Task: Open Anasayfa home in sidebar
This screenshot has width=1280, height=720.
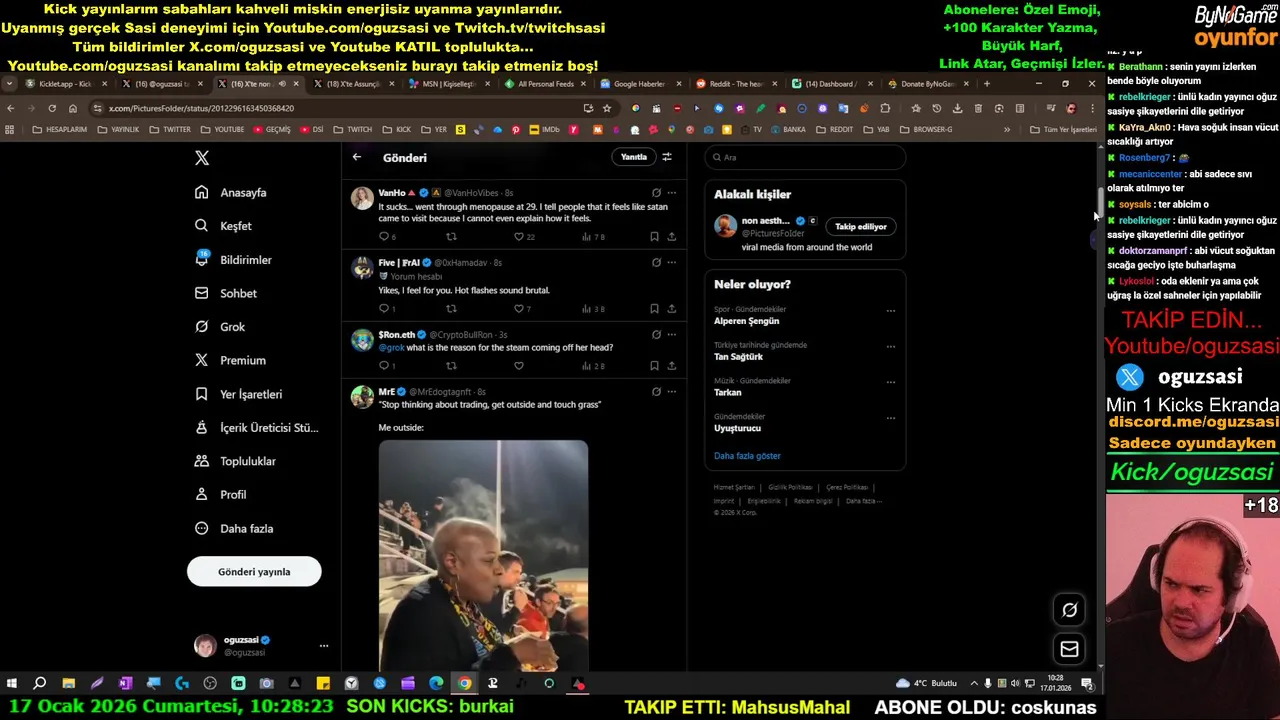Action: coord(231,192)
